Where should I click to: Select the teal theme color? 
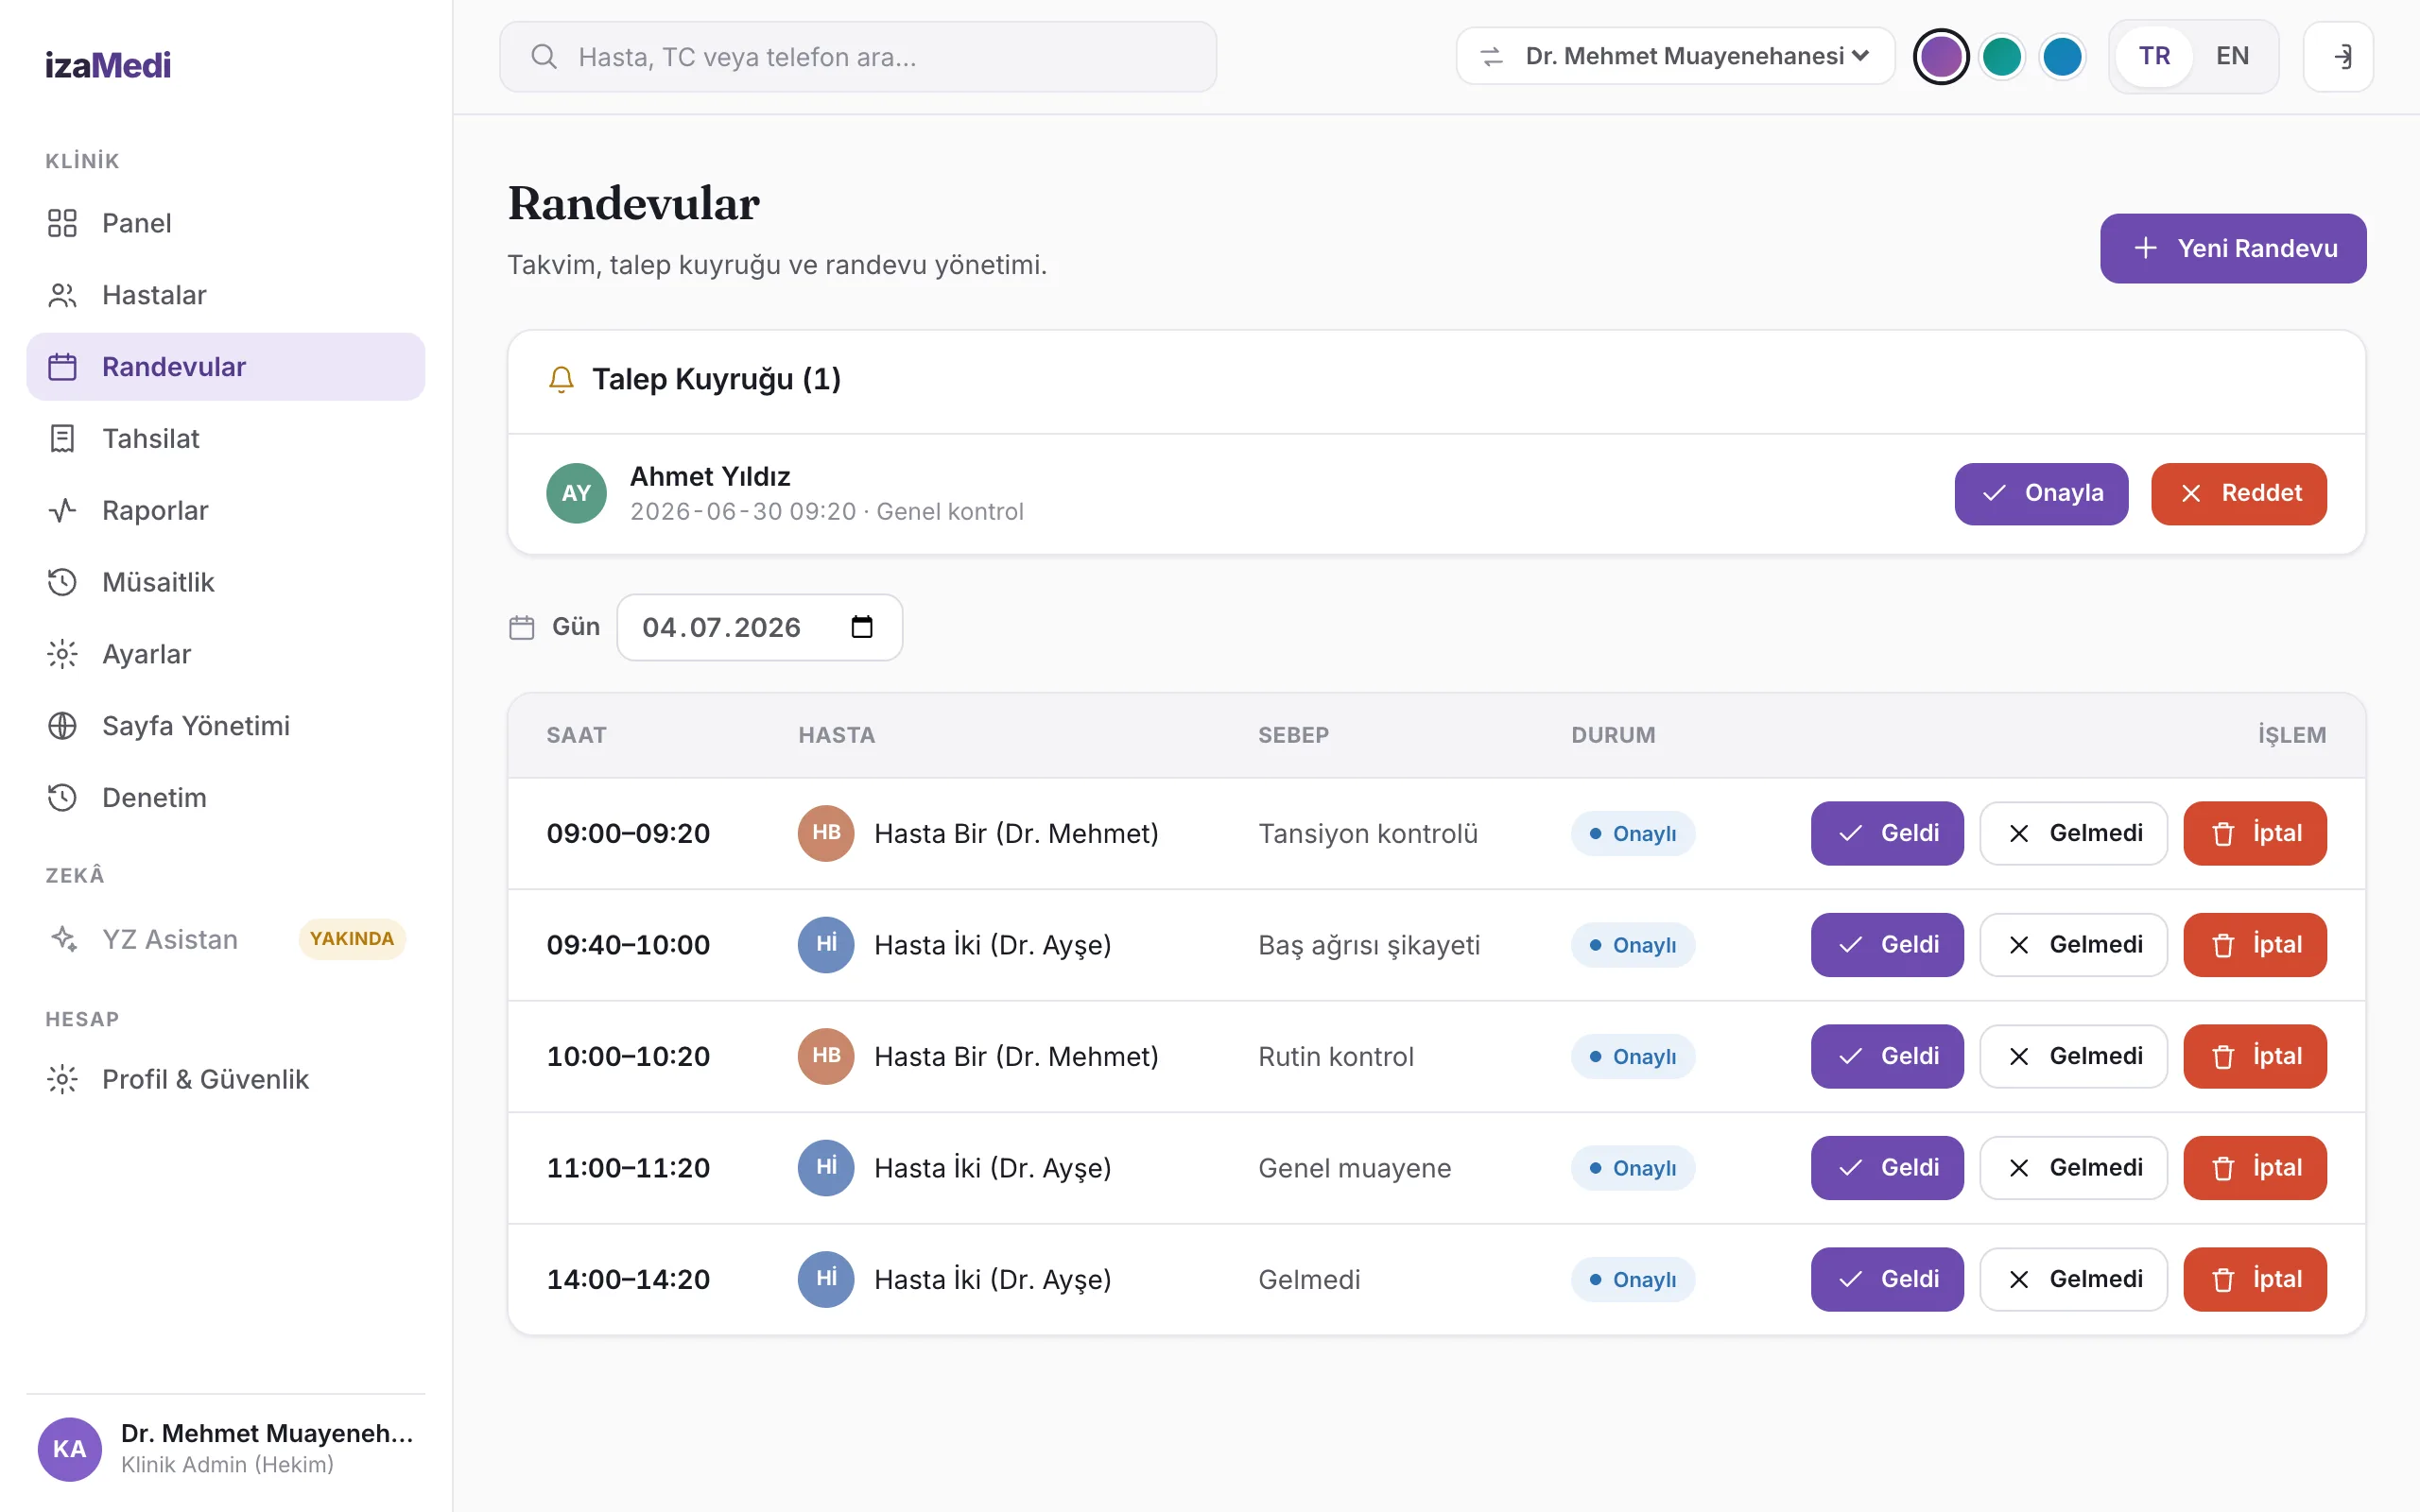(2001, 56)
